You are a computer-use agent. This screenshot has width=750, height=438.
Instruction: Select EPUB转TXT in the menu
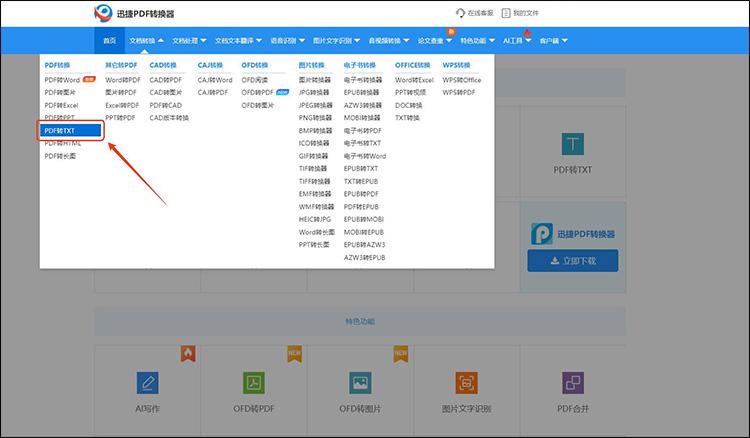[x=361, y=168]
